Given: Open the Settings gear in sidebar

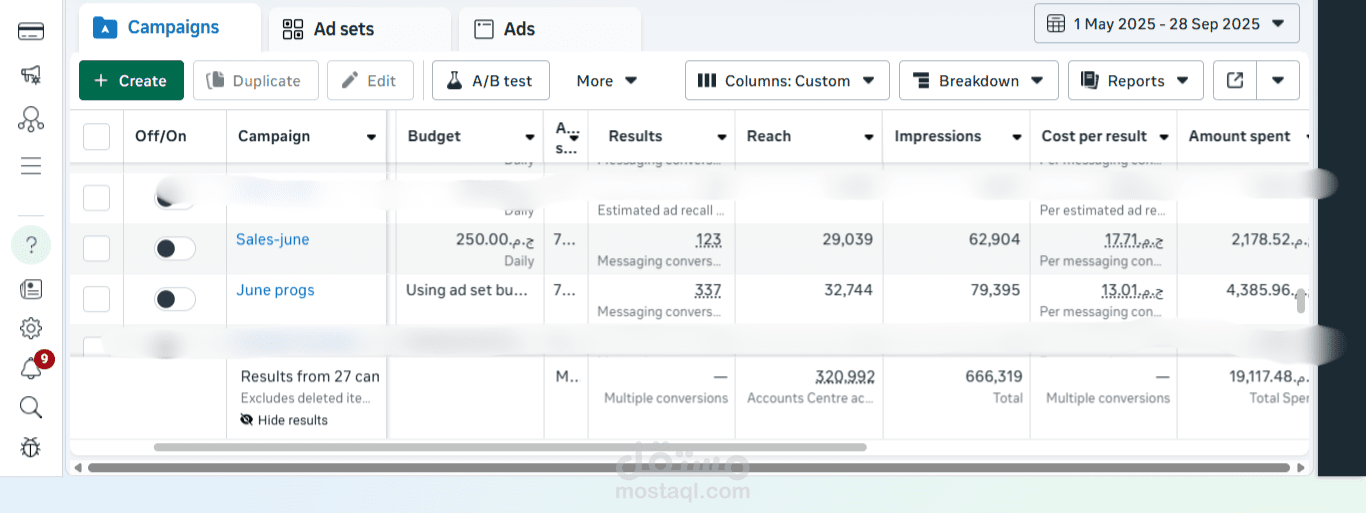Looking at the screenshot, I should [31, 328].
